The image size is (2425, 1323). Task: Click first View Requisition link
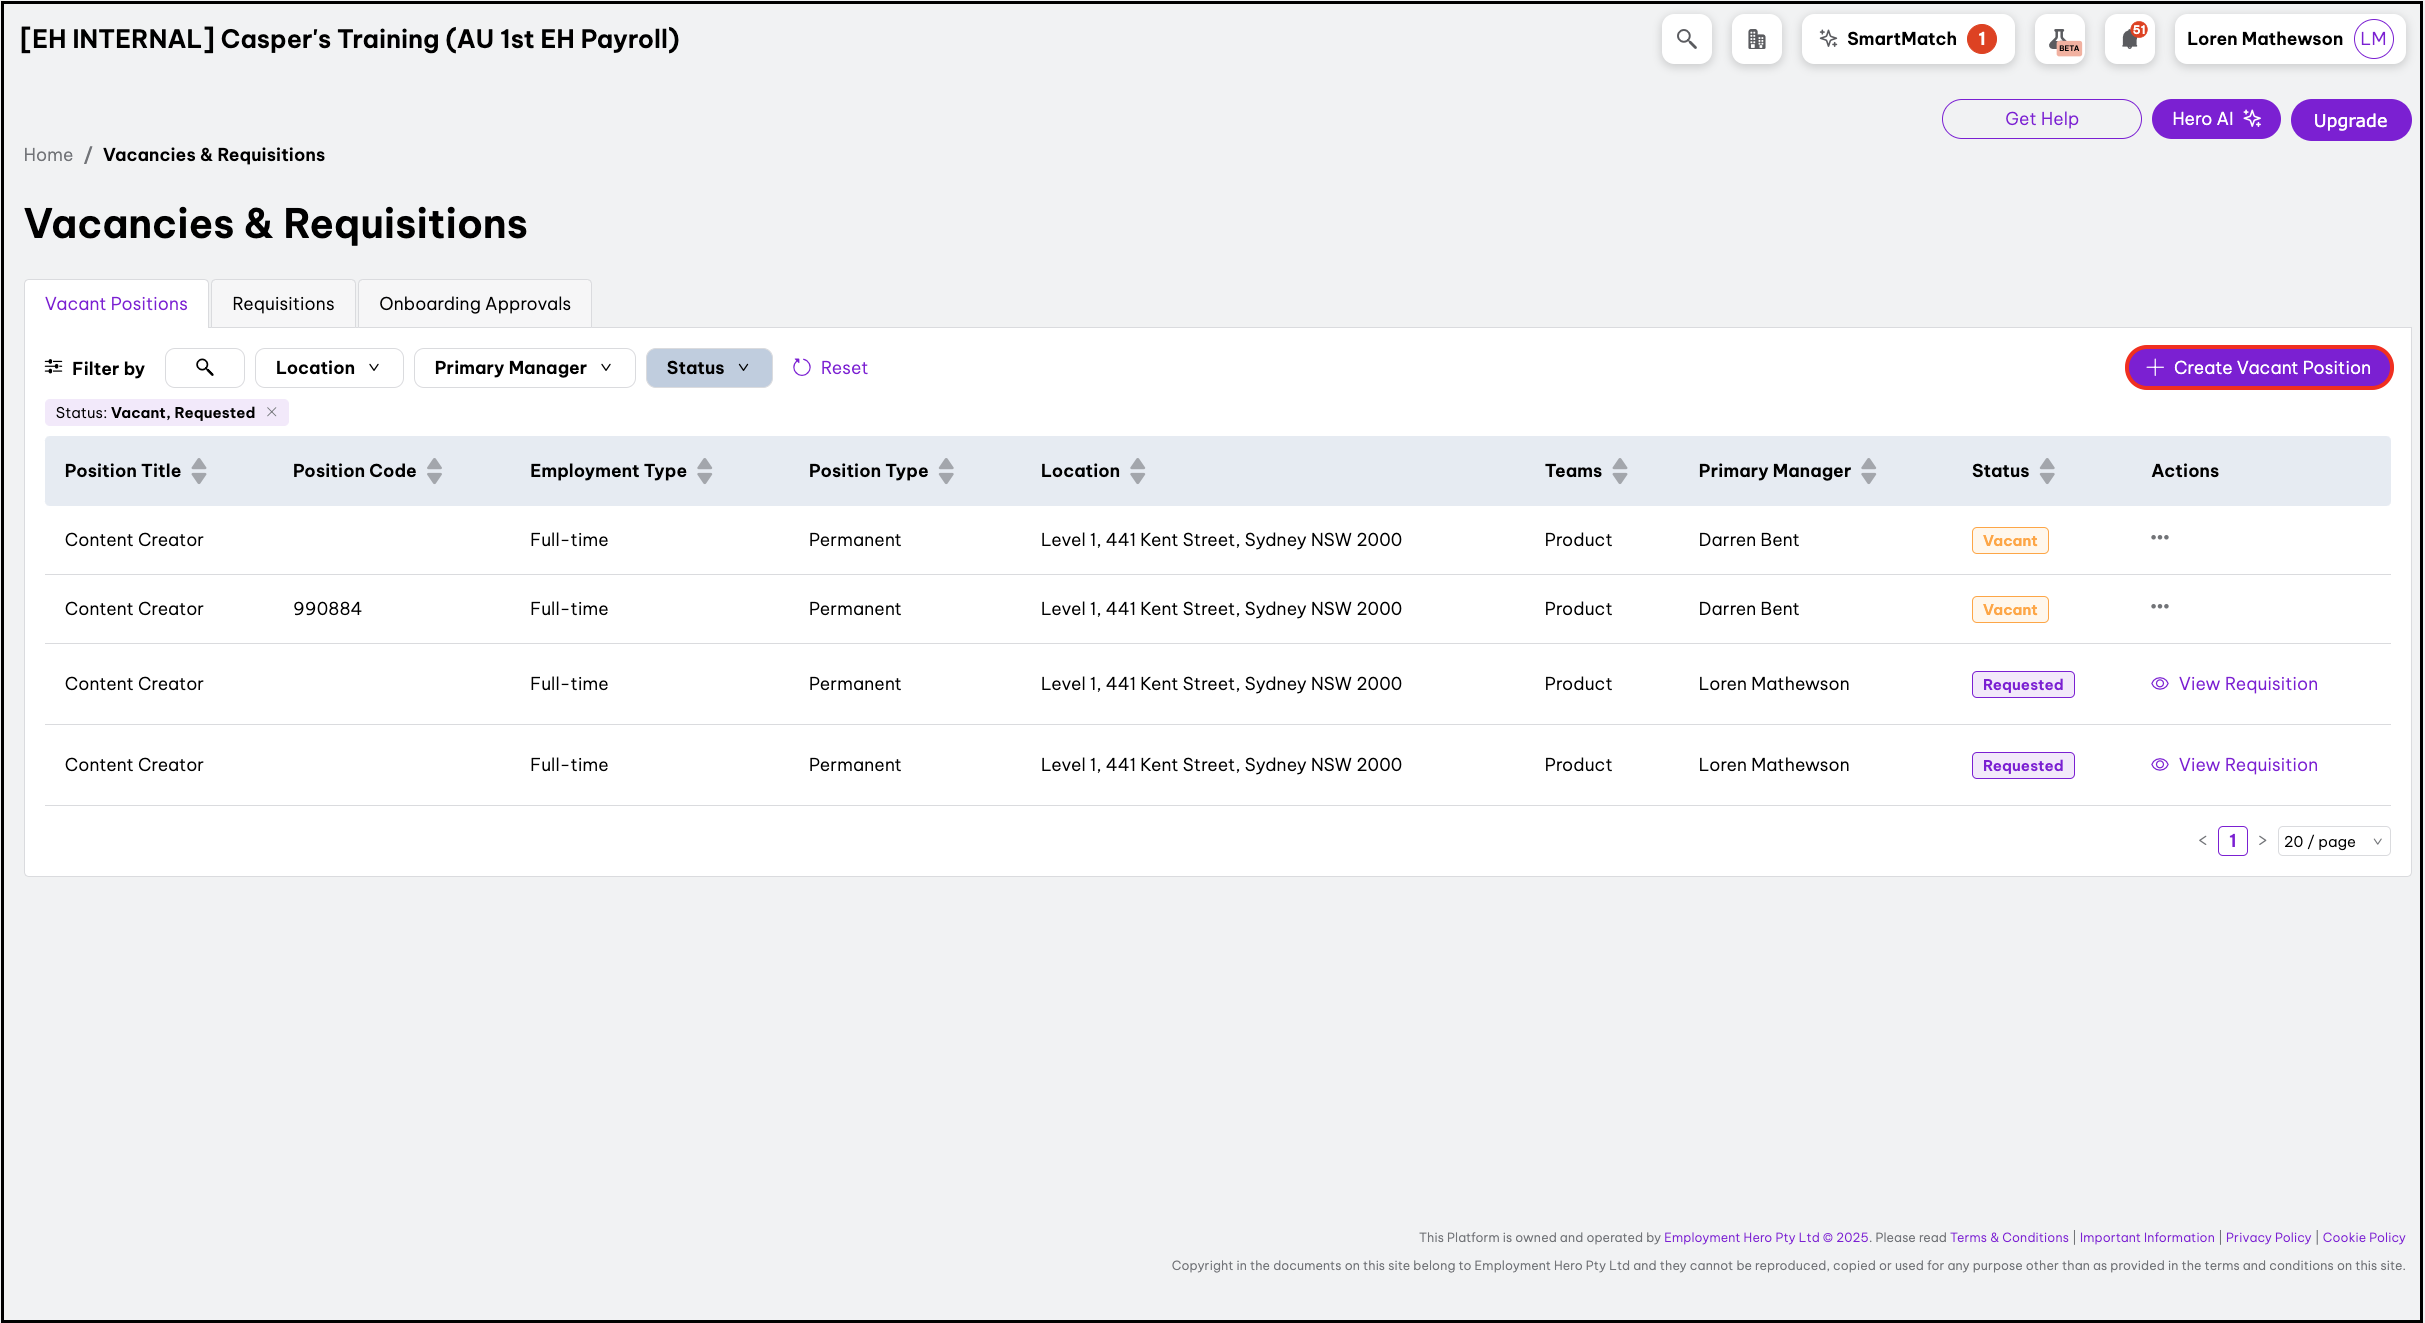(2247, 684)
